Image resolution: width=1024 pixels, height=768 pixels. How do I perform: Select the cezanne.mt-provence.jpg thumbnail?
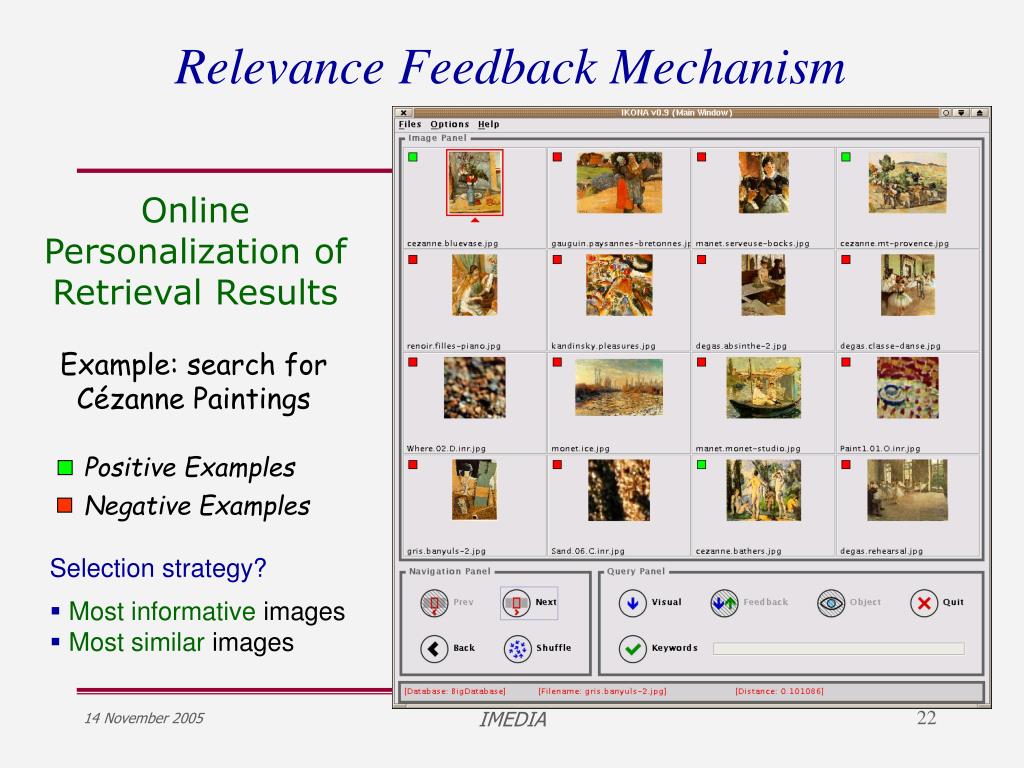click(907, 182)
